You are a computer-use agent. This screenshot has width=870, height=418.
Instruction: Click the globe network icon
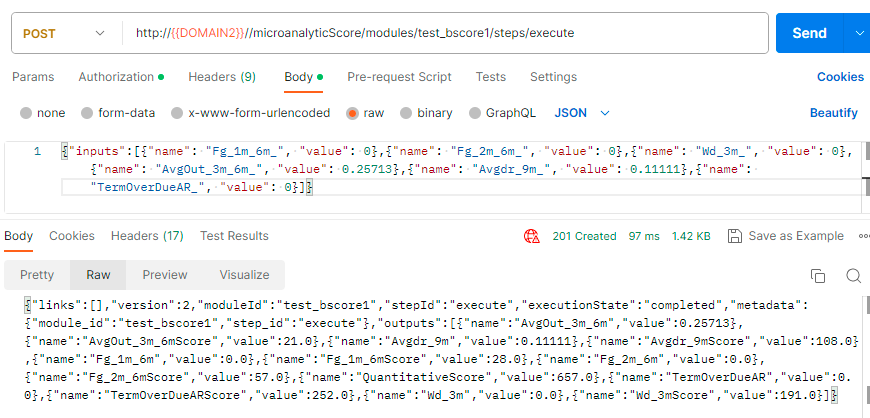[x=531, y=236]
